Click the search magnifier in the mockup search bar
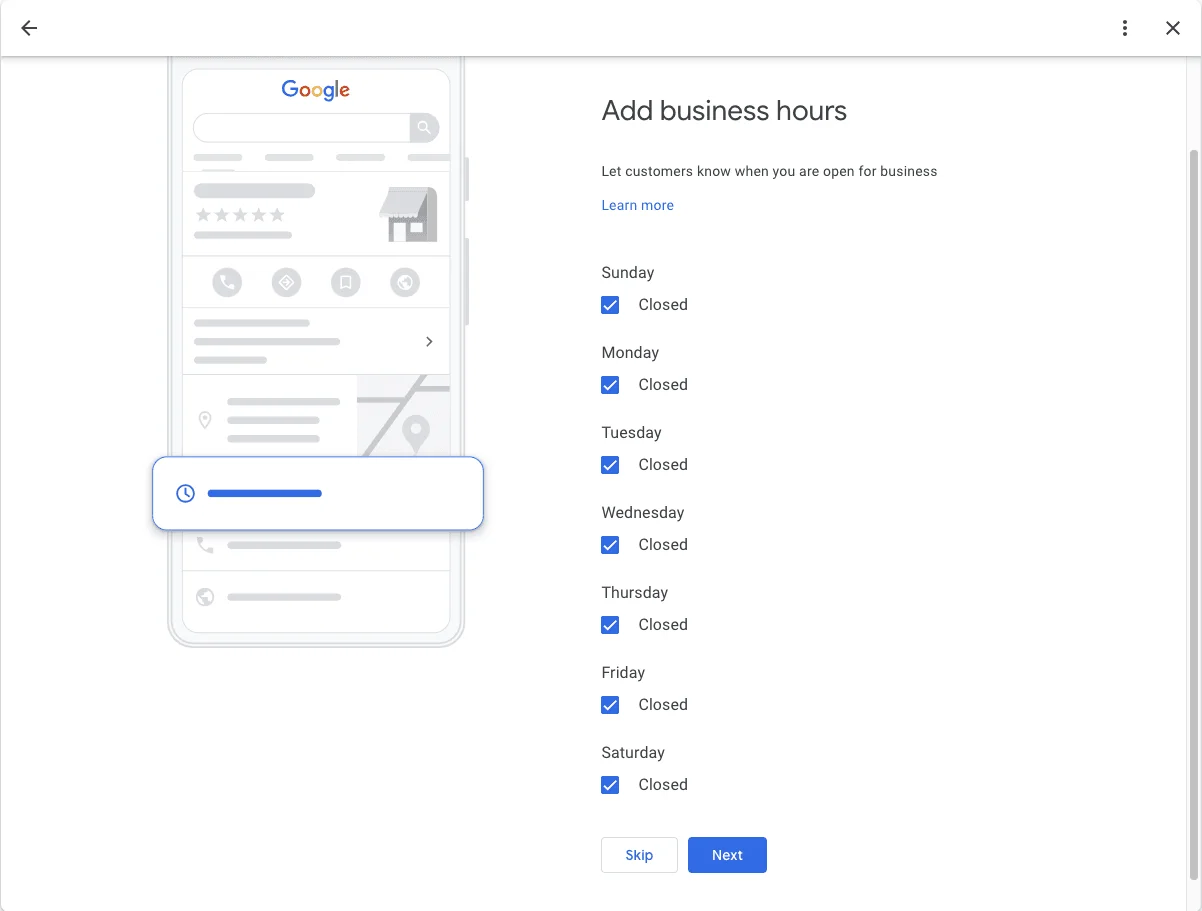 (x=424, y=127)
